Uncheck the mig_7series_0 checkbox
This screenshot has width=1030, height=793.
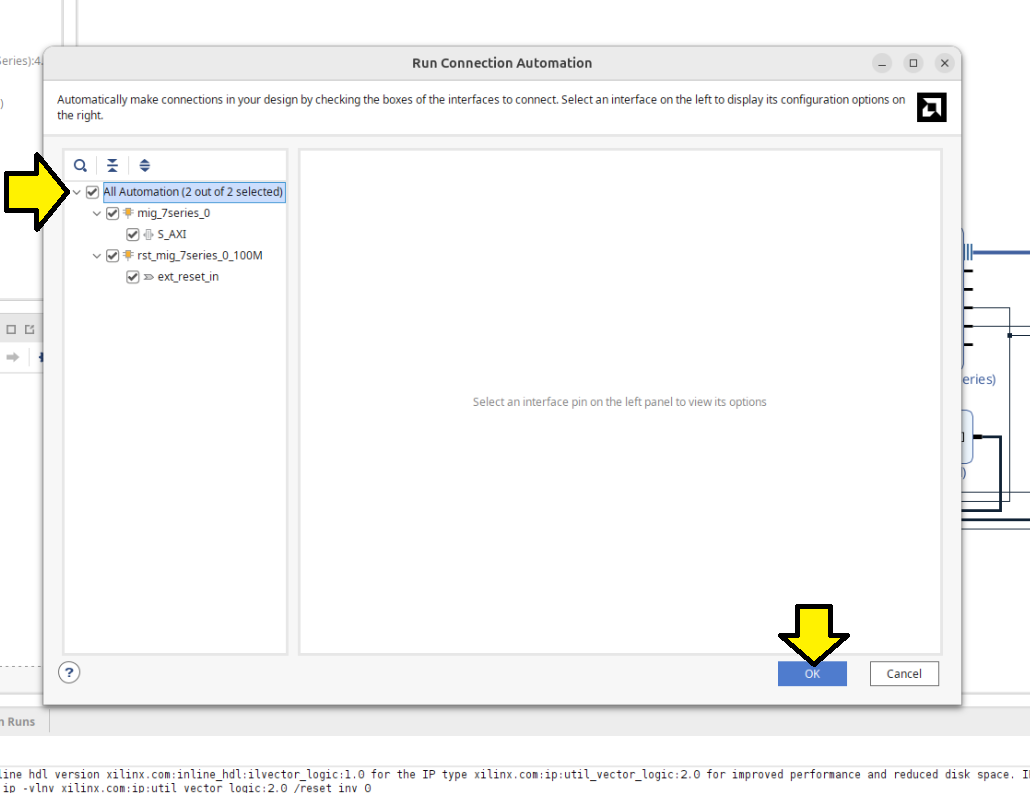tap(113, 213)
